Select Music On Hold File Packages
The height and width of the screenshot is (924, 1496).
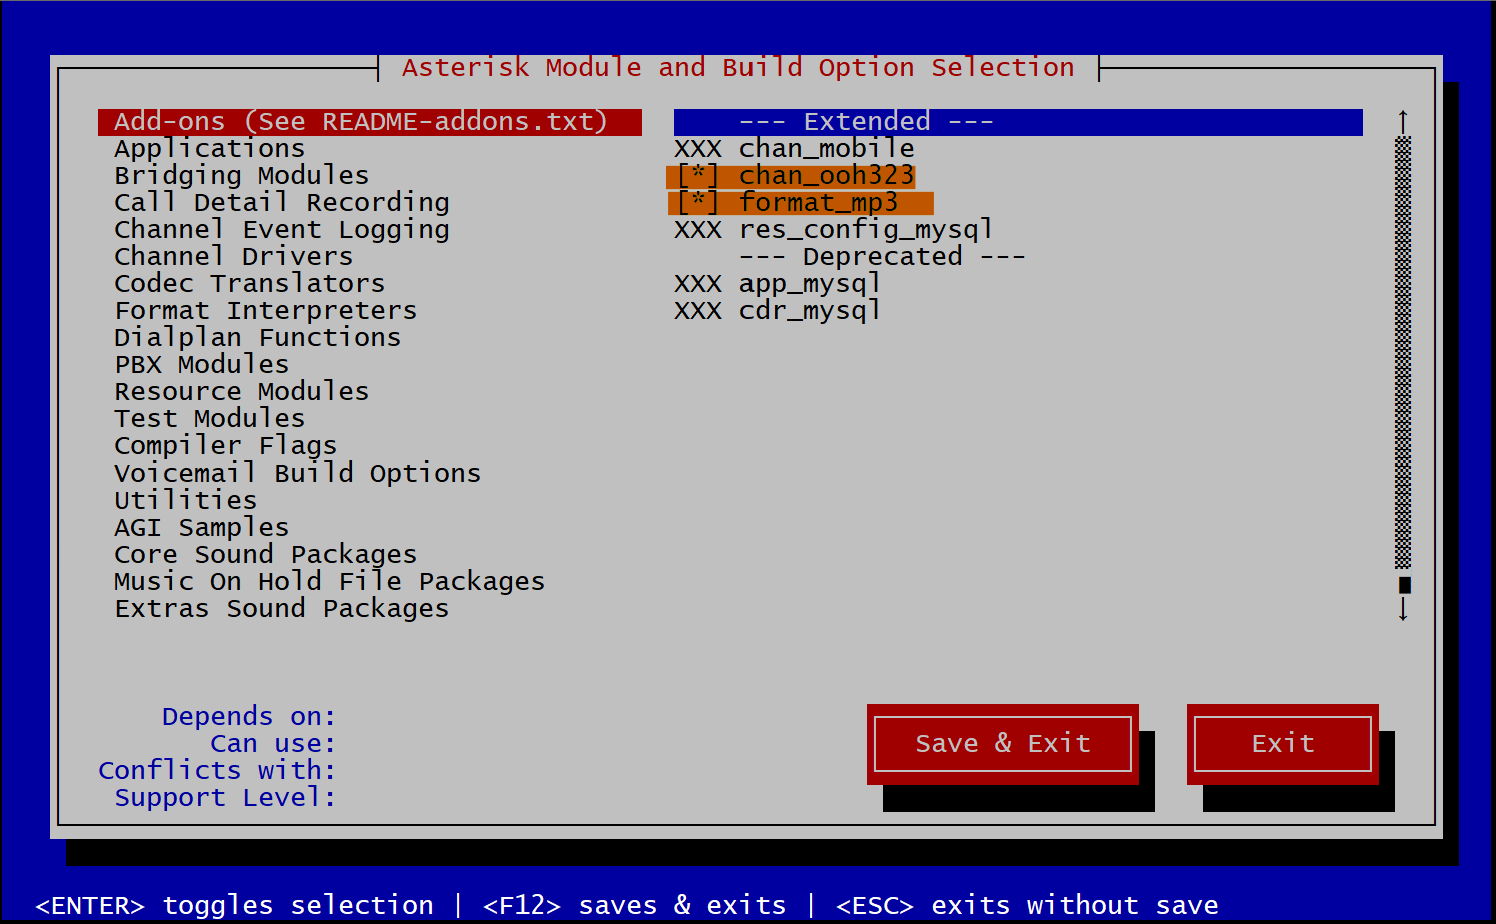pos(329,581)
